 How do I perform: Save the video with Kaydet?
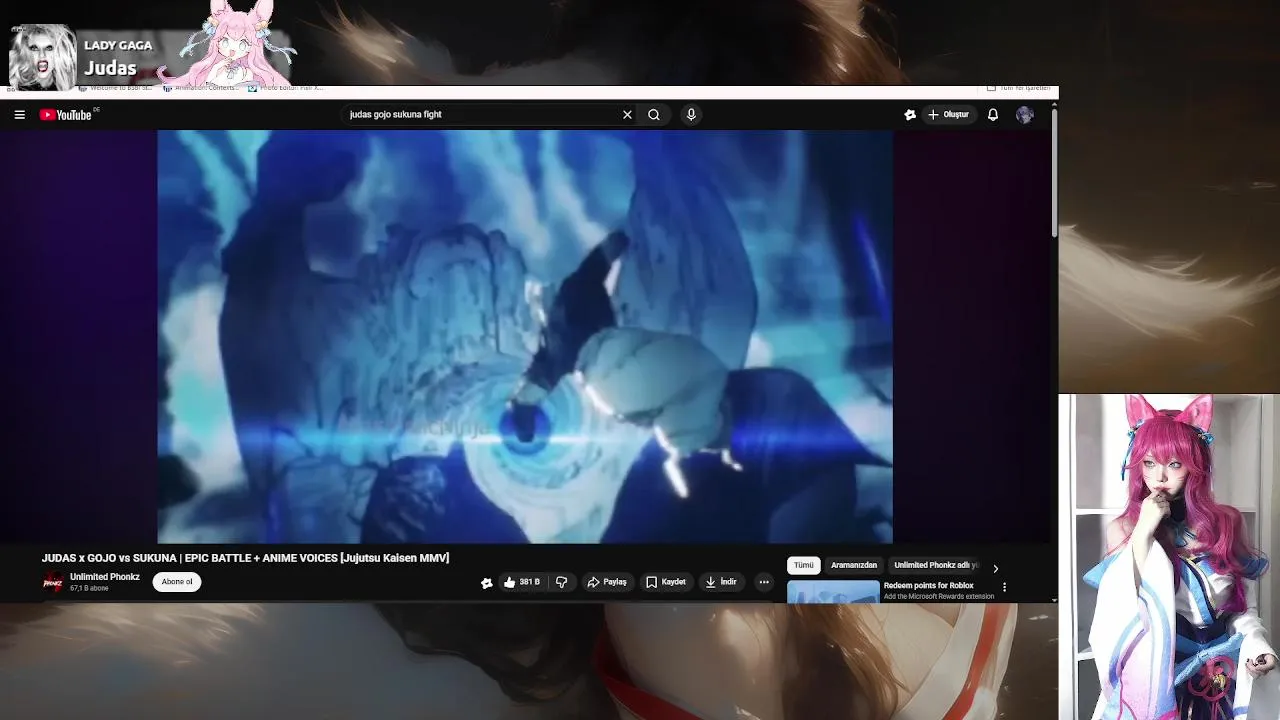pyautogui.click(x=666, y=582)
